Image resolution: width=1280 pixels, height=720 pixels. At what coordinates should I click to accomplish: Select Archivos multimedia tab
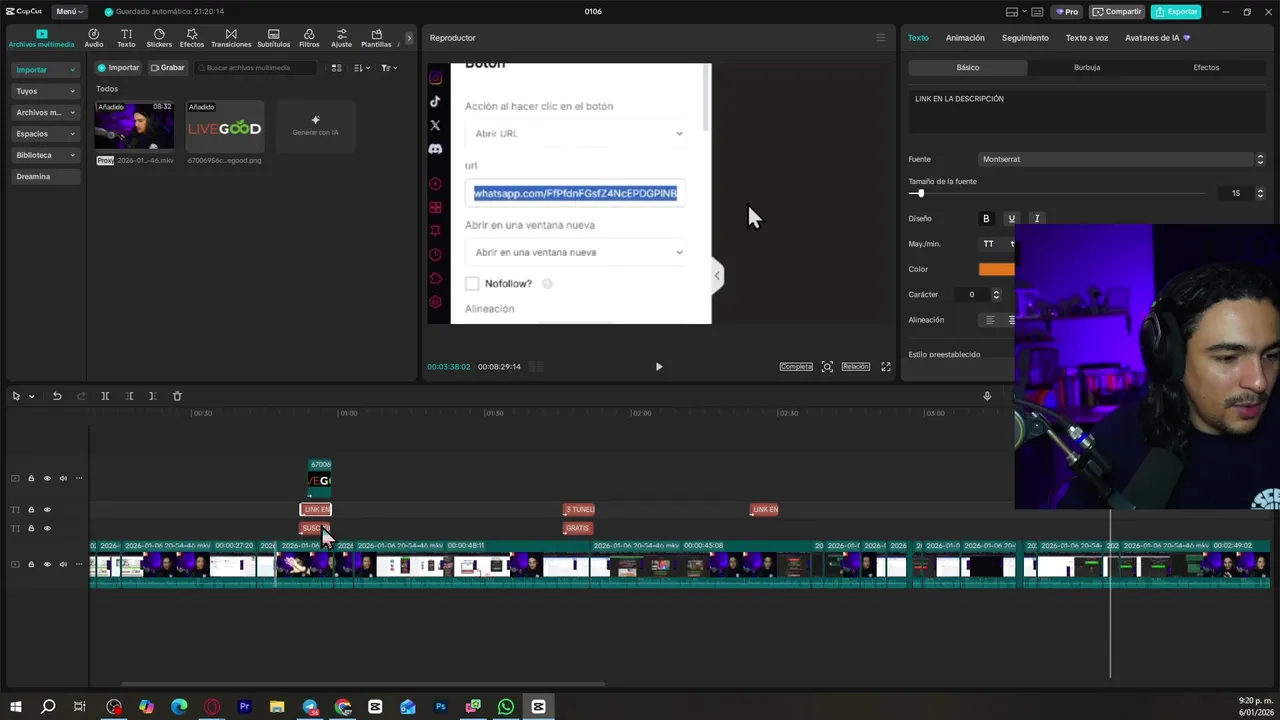(x=41, y=38)
